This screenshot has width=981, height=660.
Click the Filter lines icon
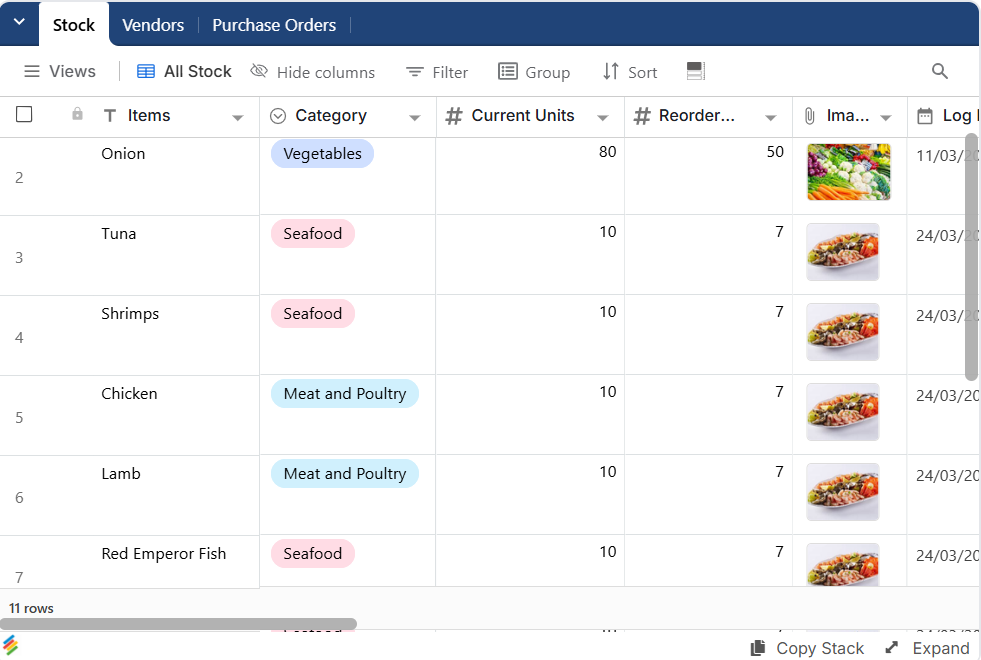click(x=414, y=73)
